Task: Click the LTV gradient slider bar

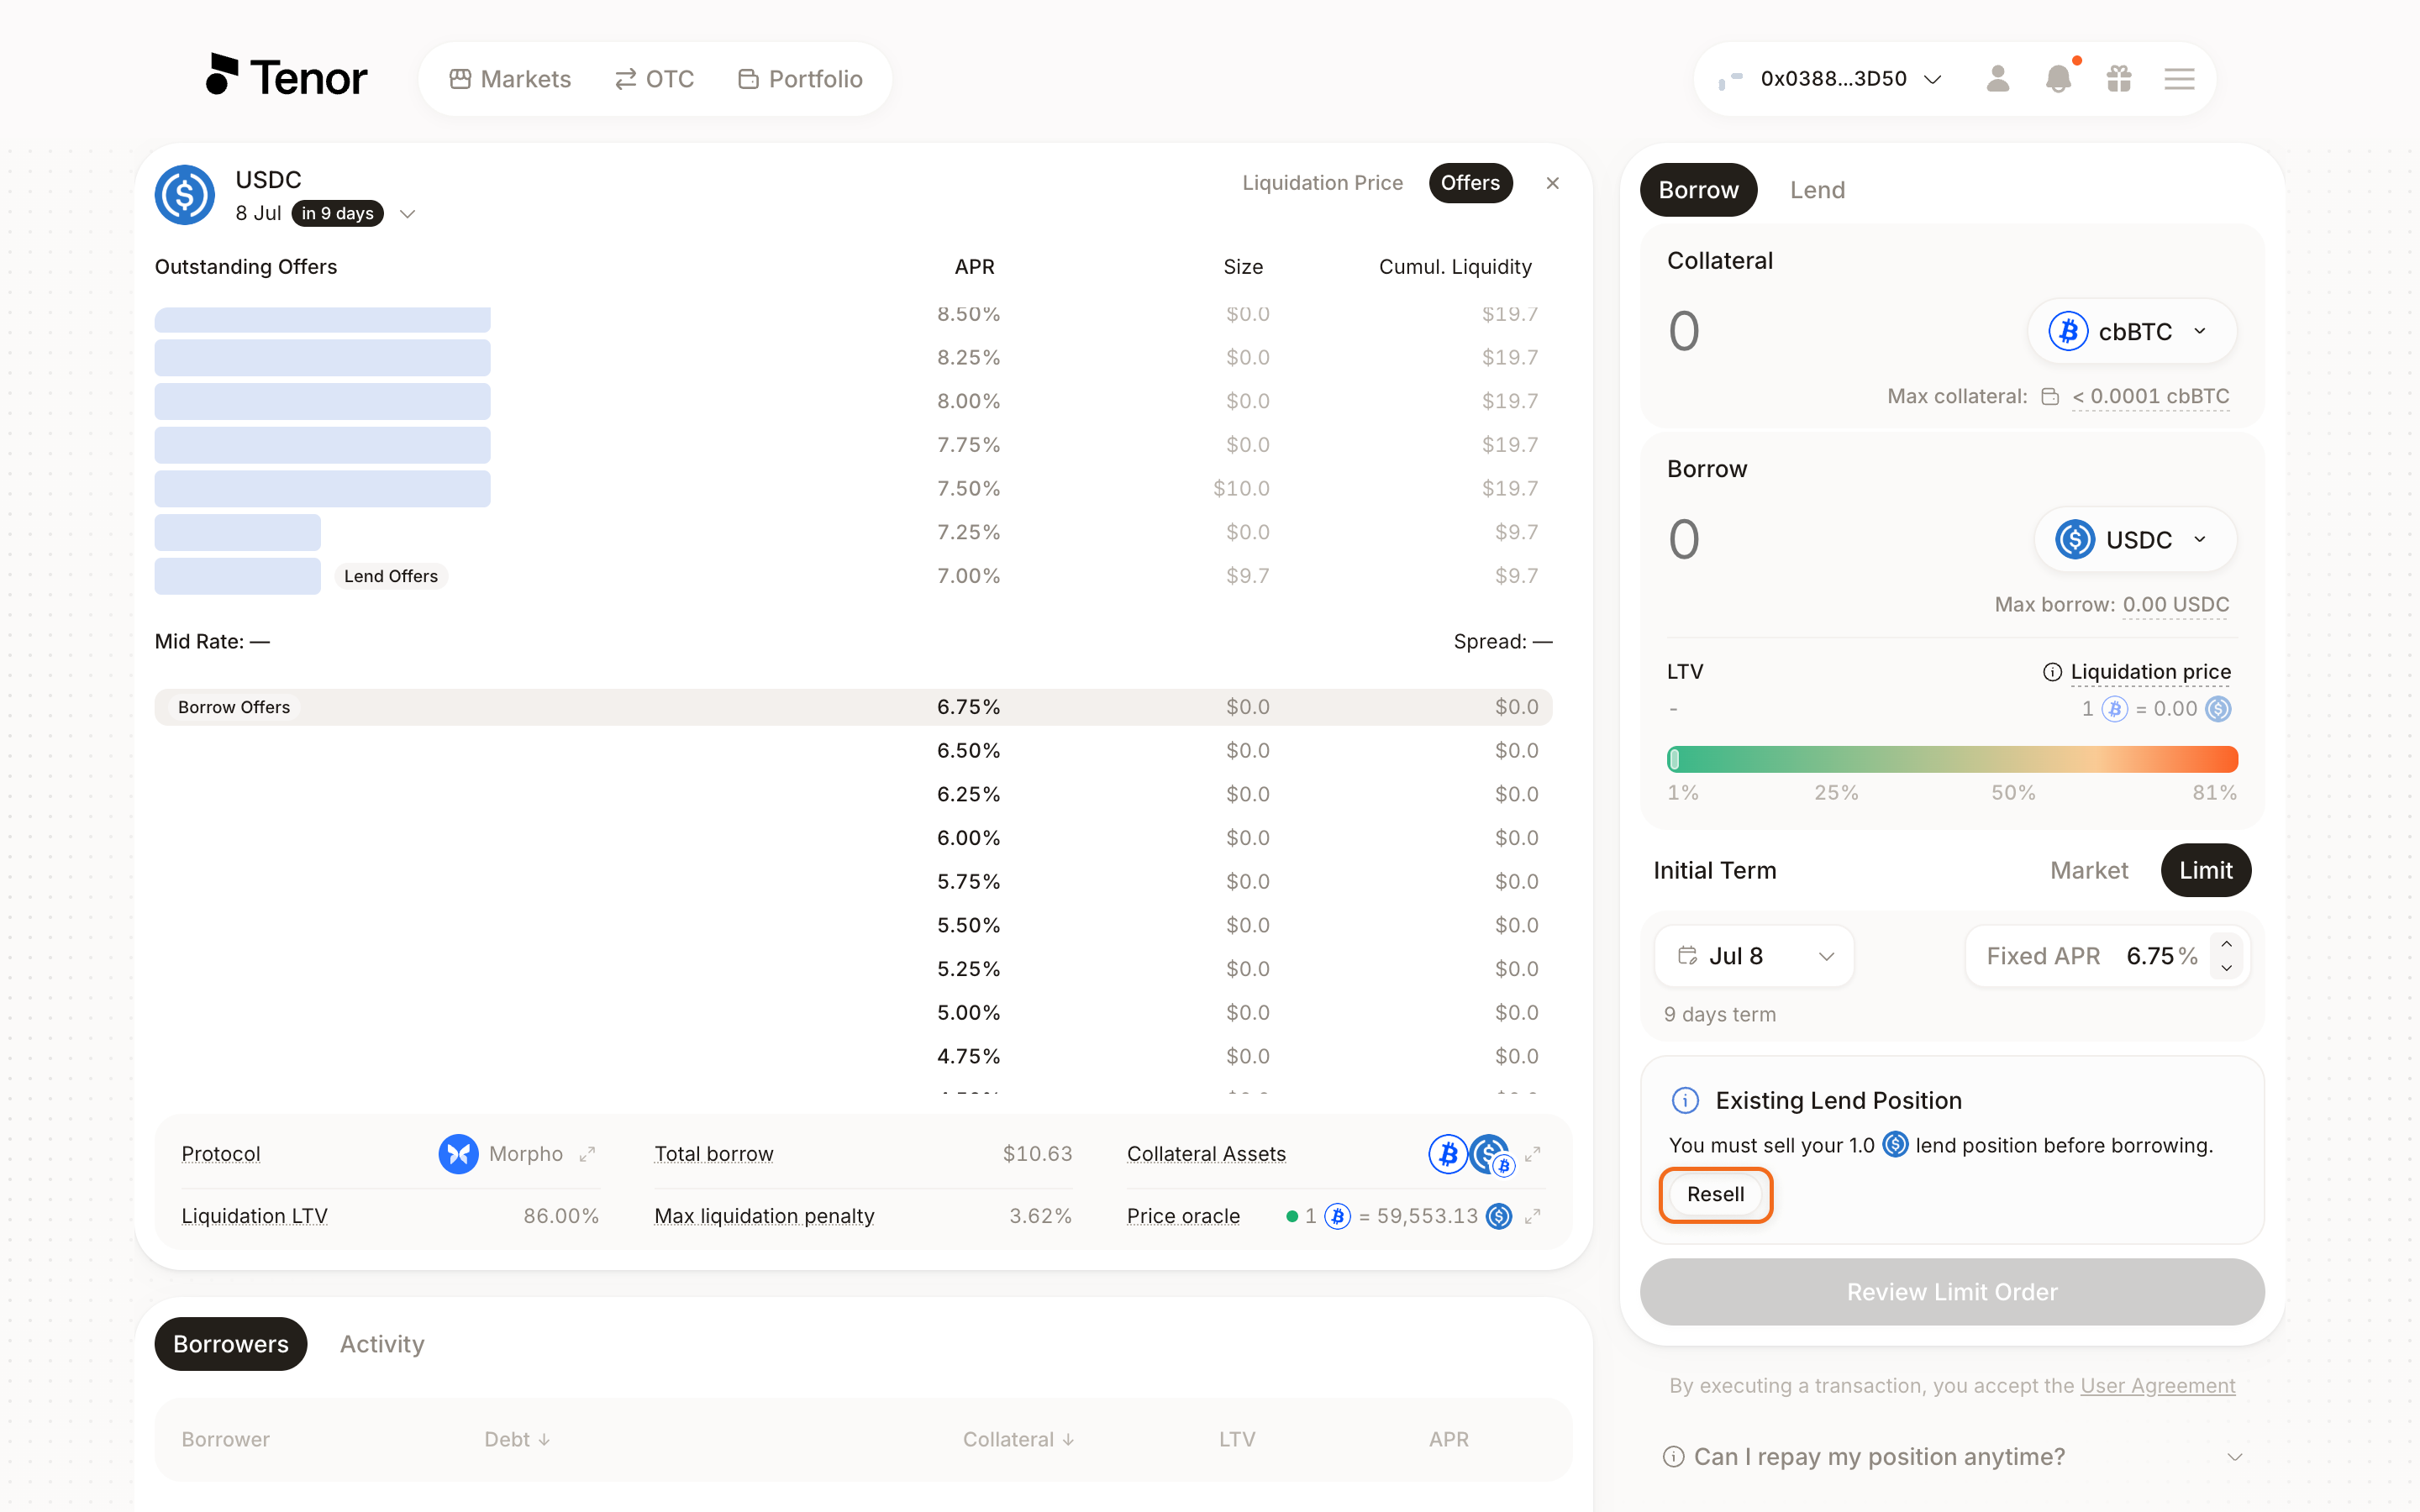Action: pyautogui.click(x=1952, y=759)
